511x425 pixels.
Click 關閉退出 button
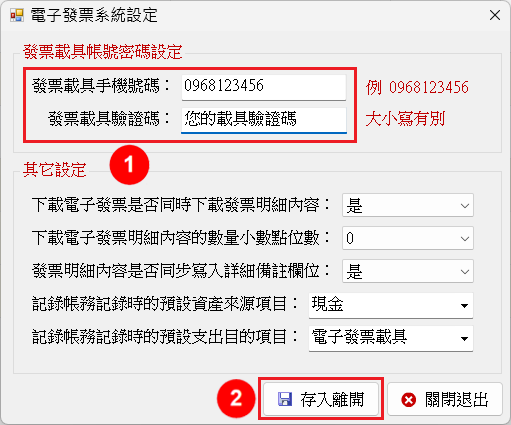[x=445, y=399]
